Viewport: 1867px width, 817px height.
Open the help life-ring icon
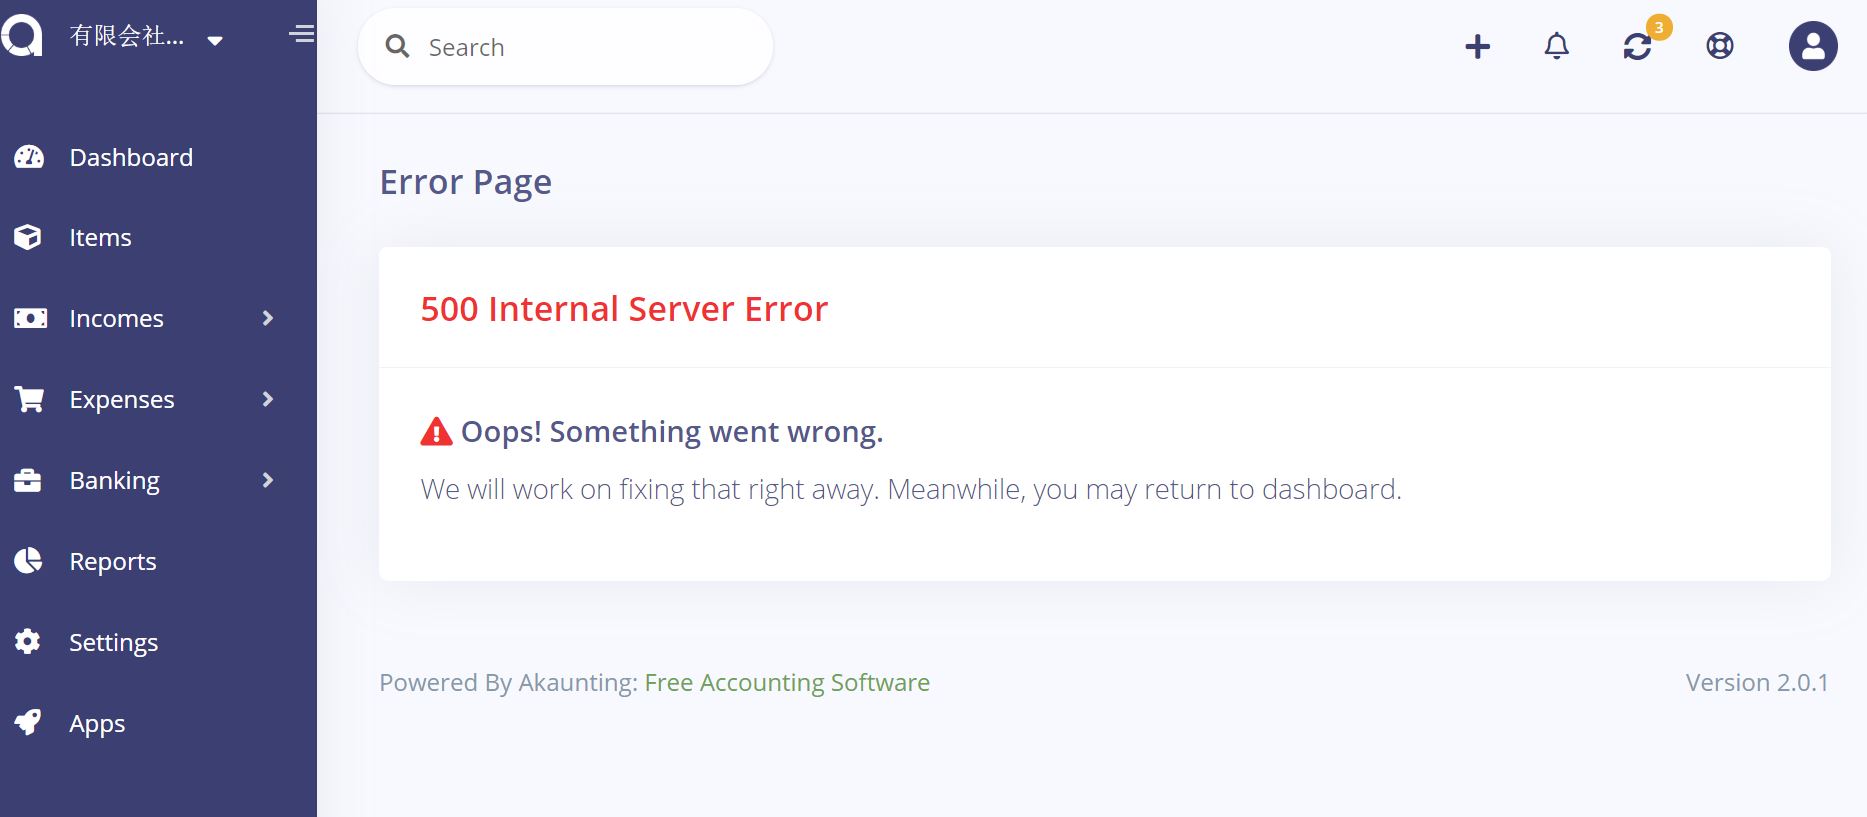coord(1721,46)
